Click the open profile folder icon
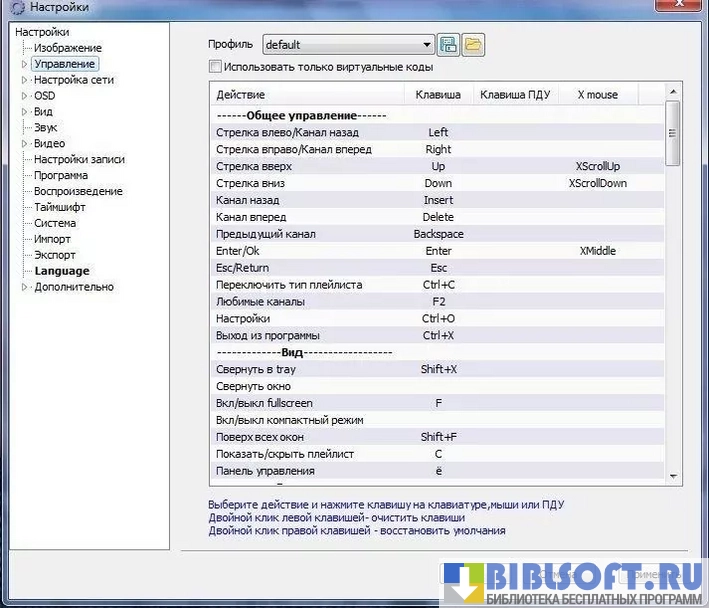 pyautogui.click(x=472, y=44)
